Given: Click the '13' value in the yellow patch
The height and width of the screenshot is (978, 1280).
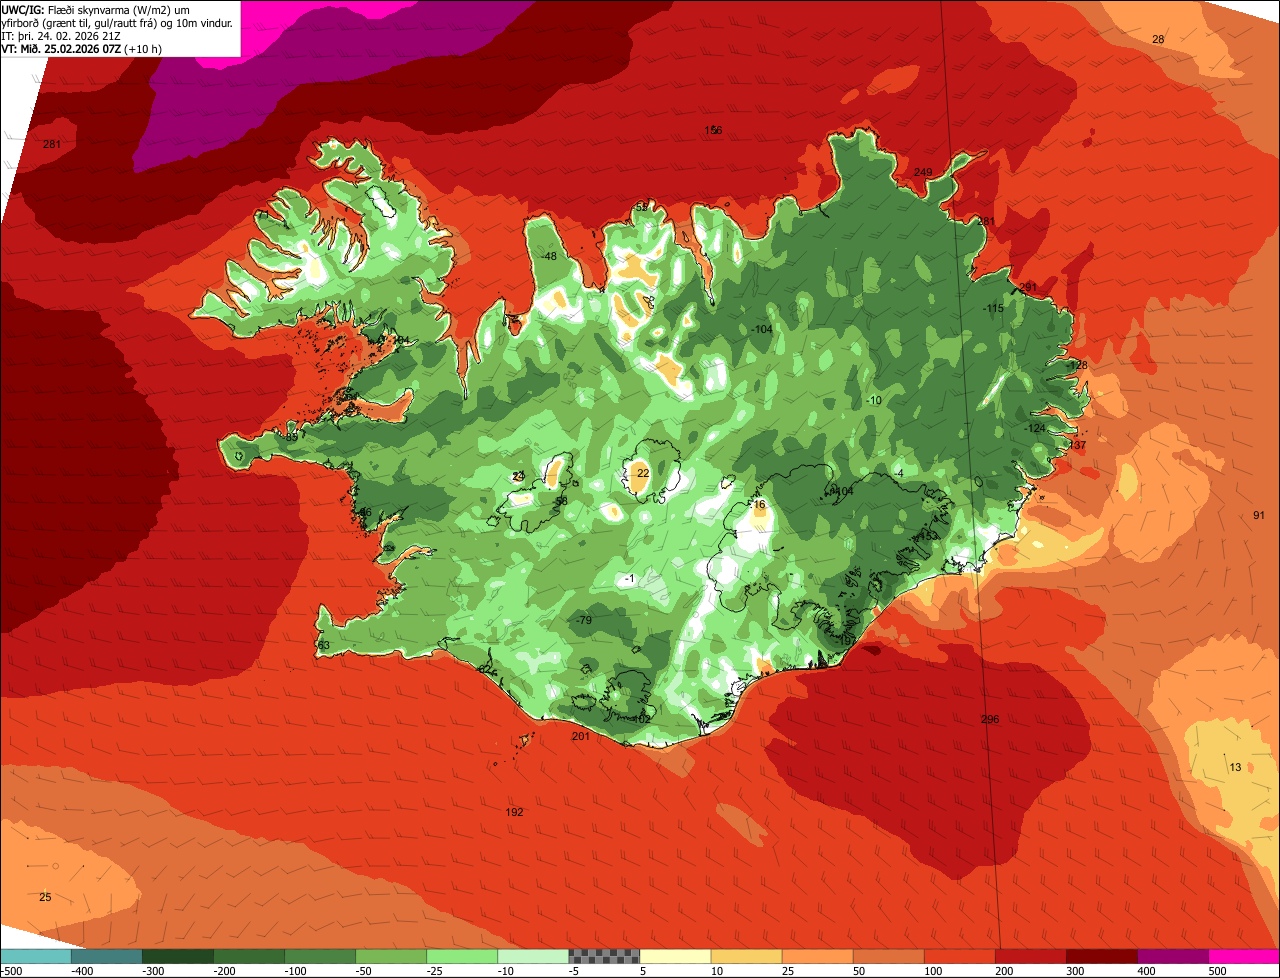Looking at the screenshot, I should pyautogui.click(x=1236, y=767).
